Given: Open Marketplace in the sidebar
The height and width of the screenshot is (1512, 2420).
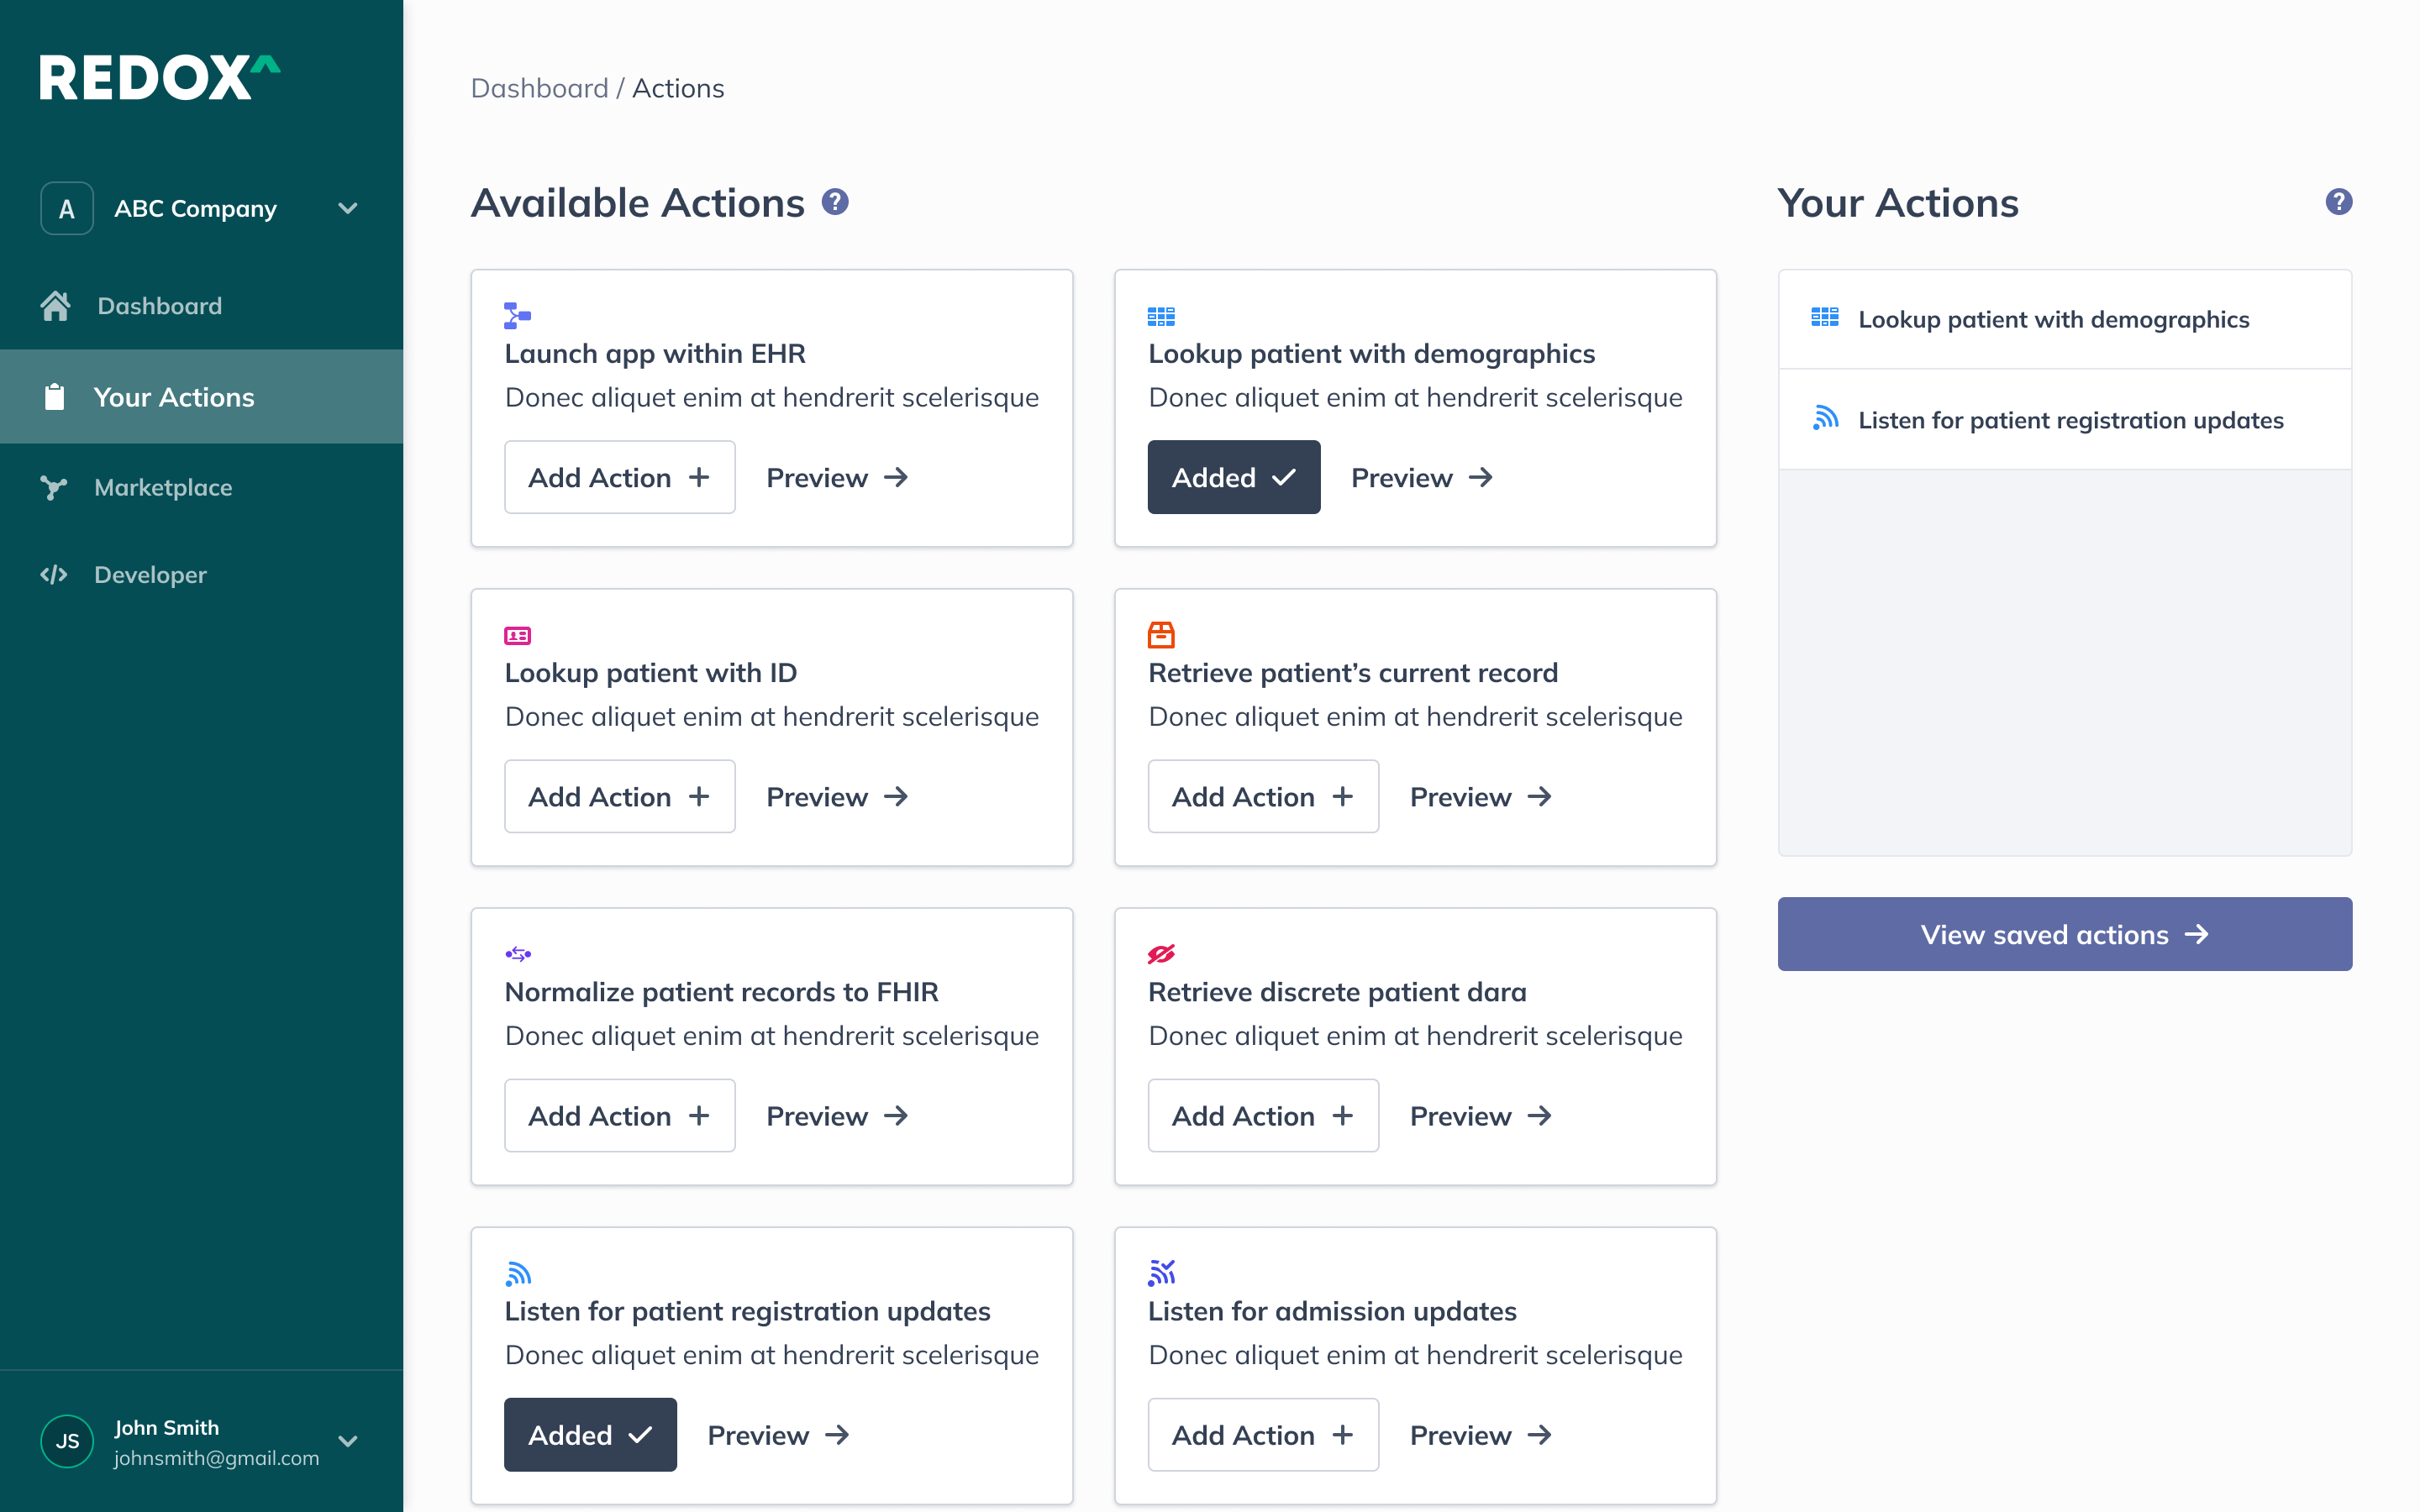Looking at the screenshot, I should [x=163, y=487].
